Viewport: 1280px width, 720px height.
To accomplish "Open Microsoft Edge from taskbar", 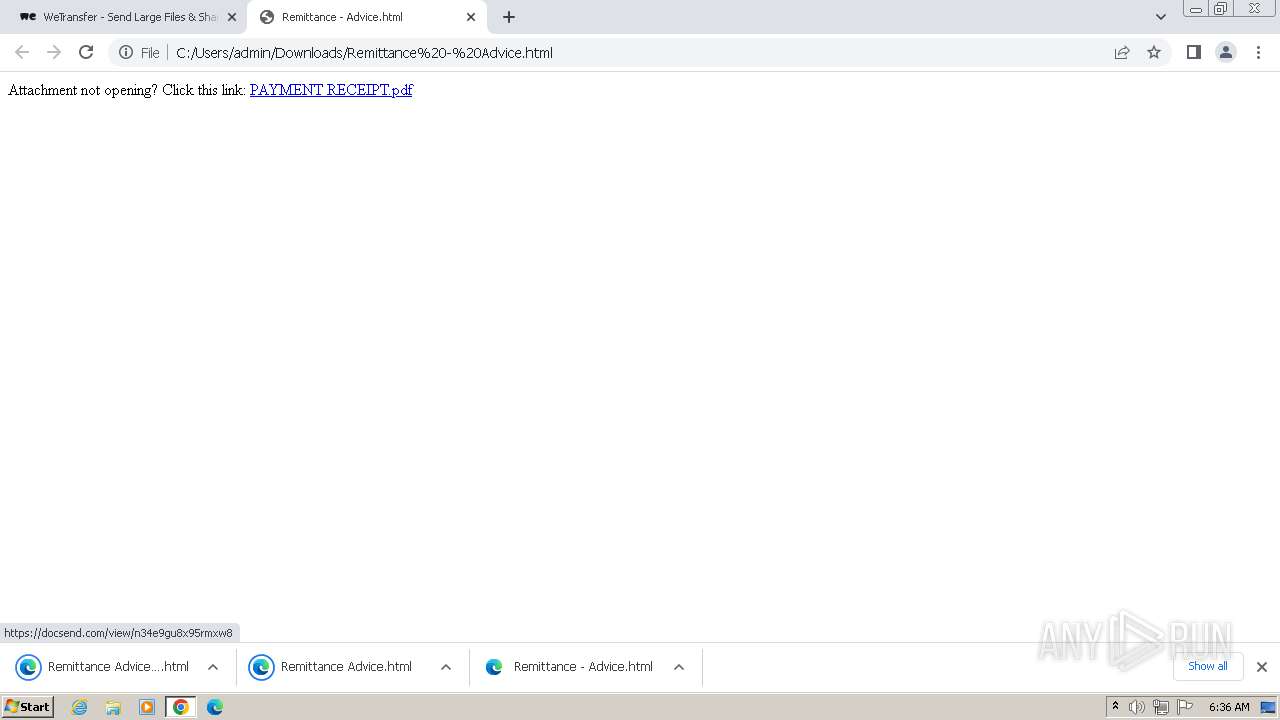I will 215,707.
